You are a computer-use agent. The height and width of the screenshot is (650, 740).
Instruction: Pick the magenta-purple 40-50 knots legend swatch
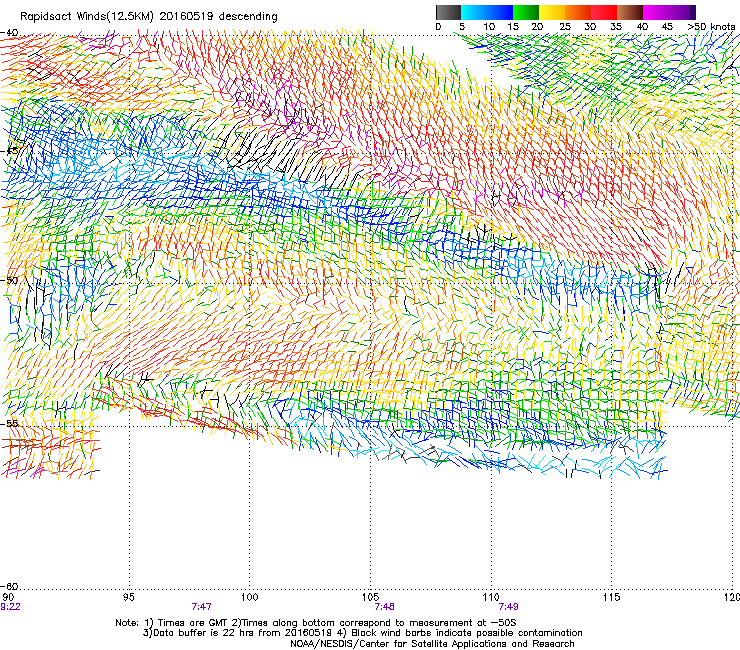[669, 12]
